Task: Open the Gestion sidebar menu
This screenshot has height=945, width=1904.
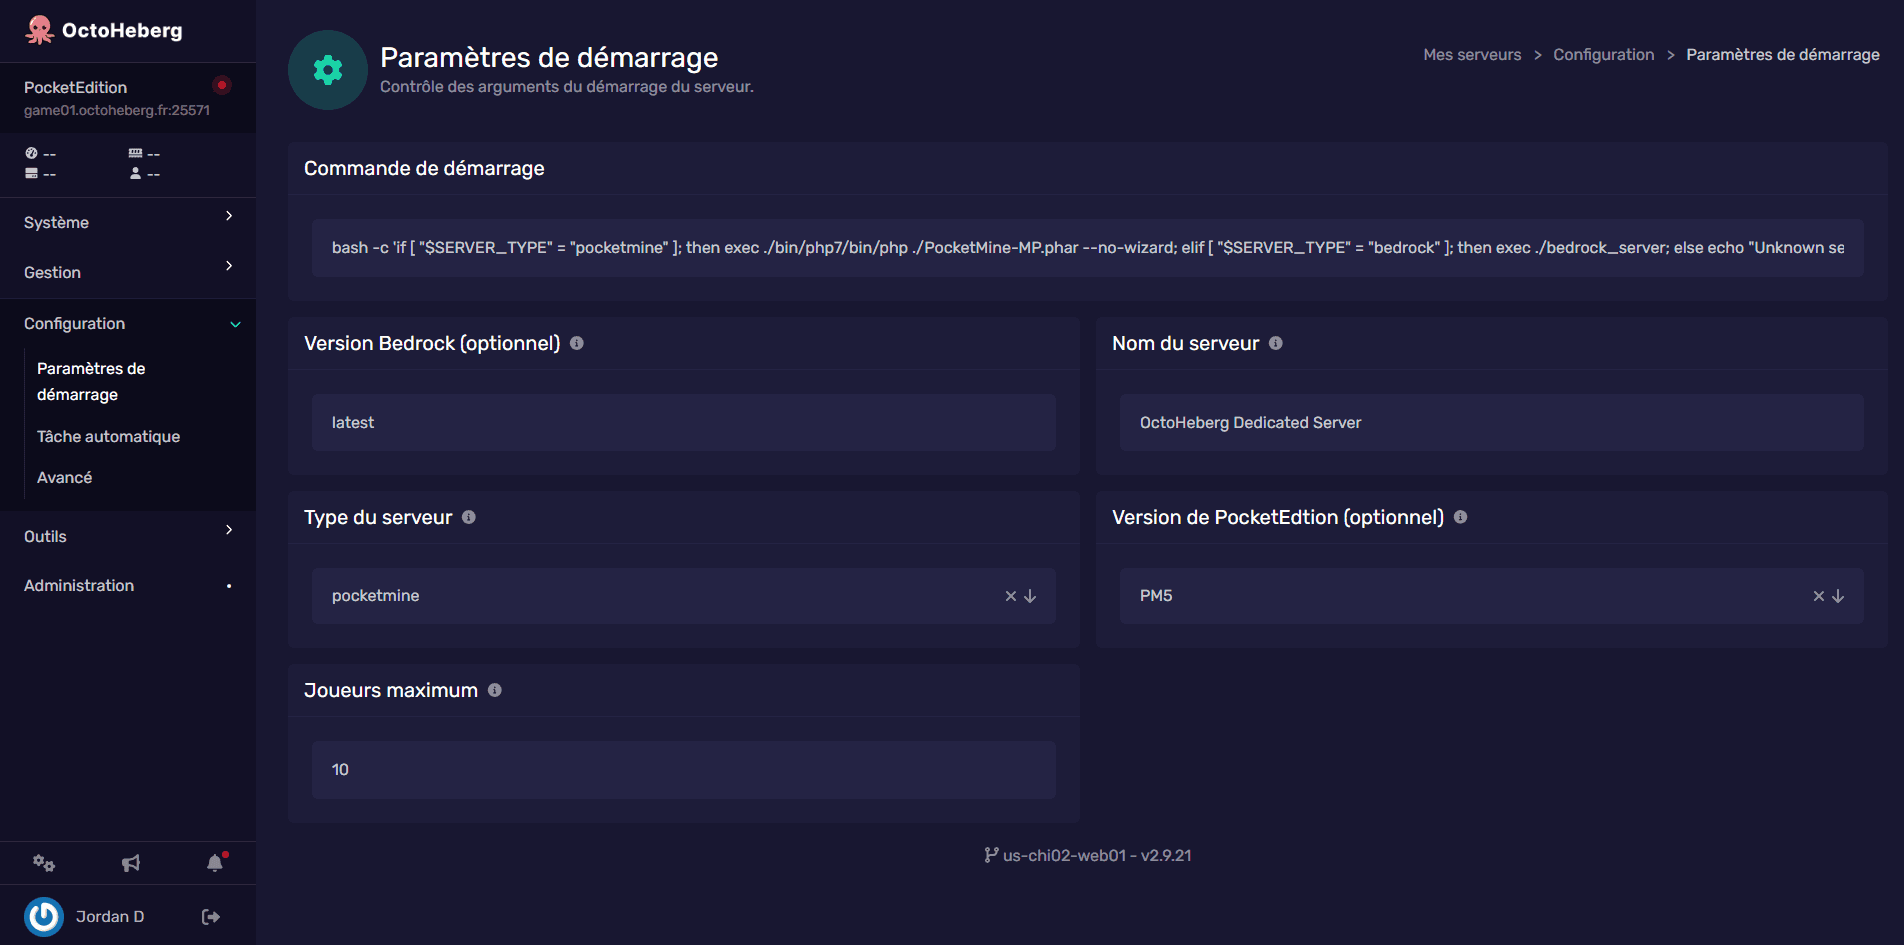Action: pyautogui.click(x=128, y=272)
